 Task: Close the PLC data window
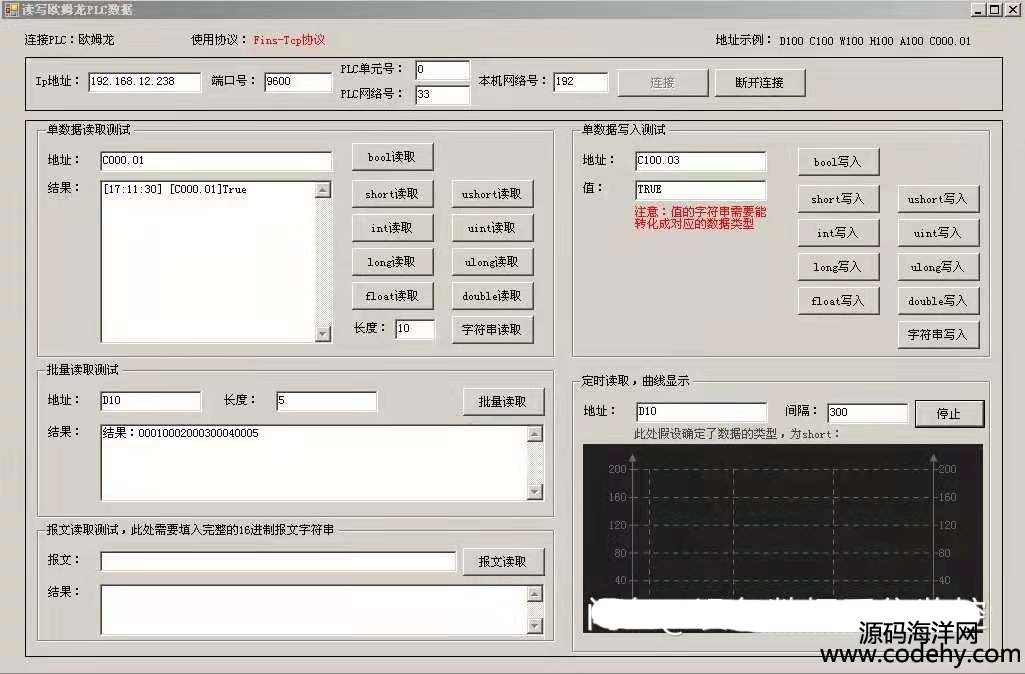[x=1011, y=10]
